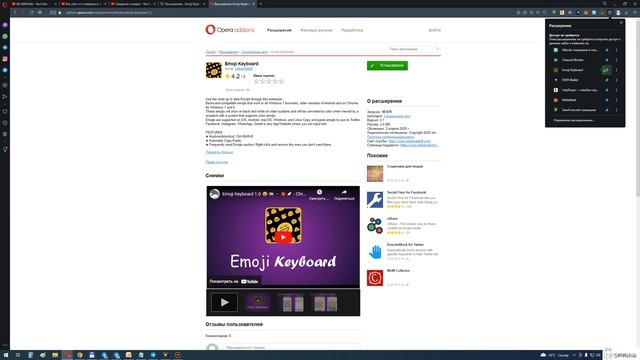Select the last screenshot thumbnail
Viewport: 640px width, 360px height.
point(325,302)
